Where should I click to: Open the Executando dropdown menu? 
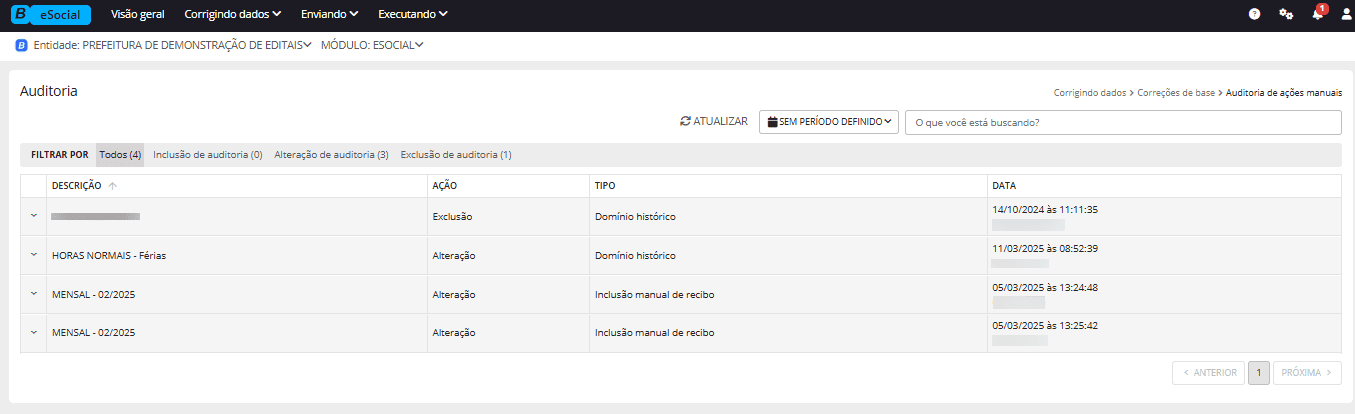(412, 14)
